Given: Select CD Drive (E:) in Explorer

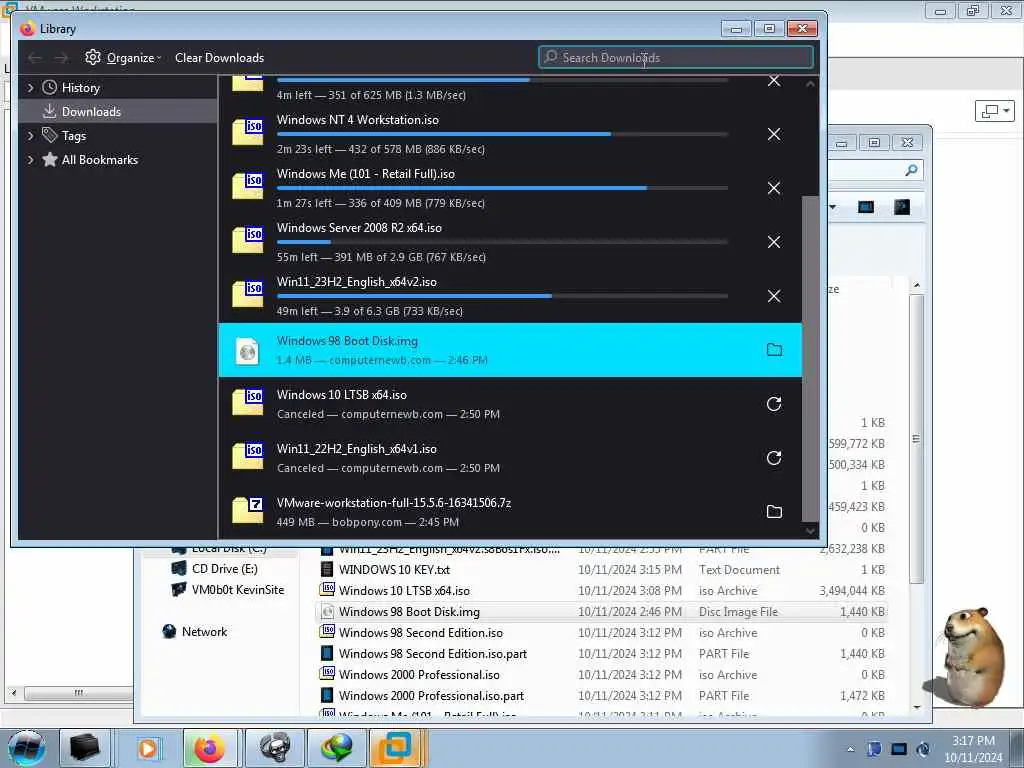Looking at the screenshot, I should coord(224,569).
